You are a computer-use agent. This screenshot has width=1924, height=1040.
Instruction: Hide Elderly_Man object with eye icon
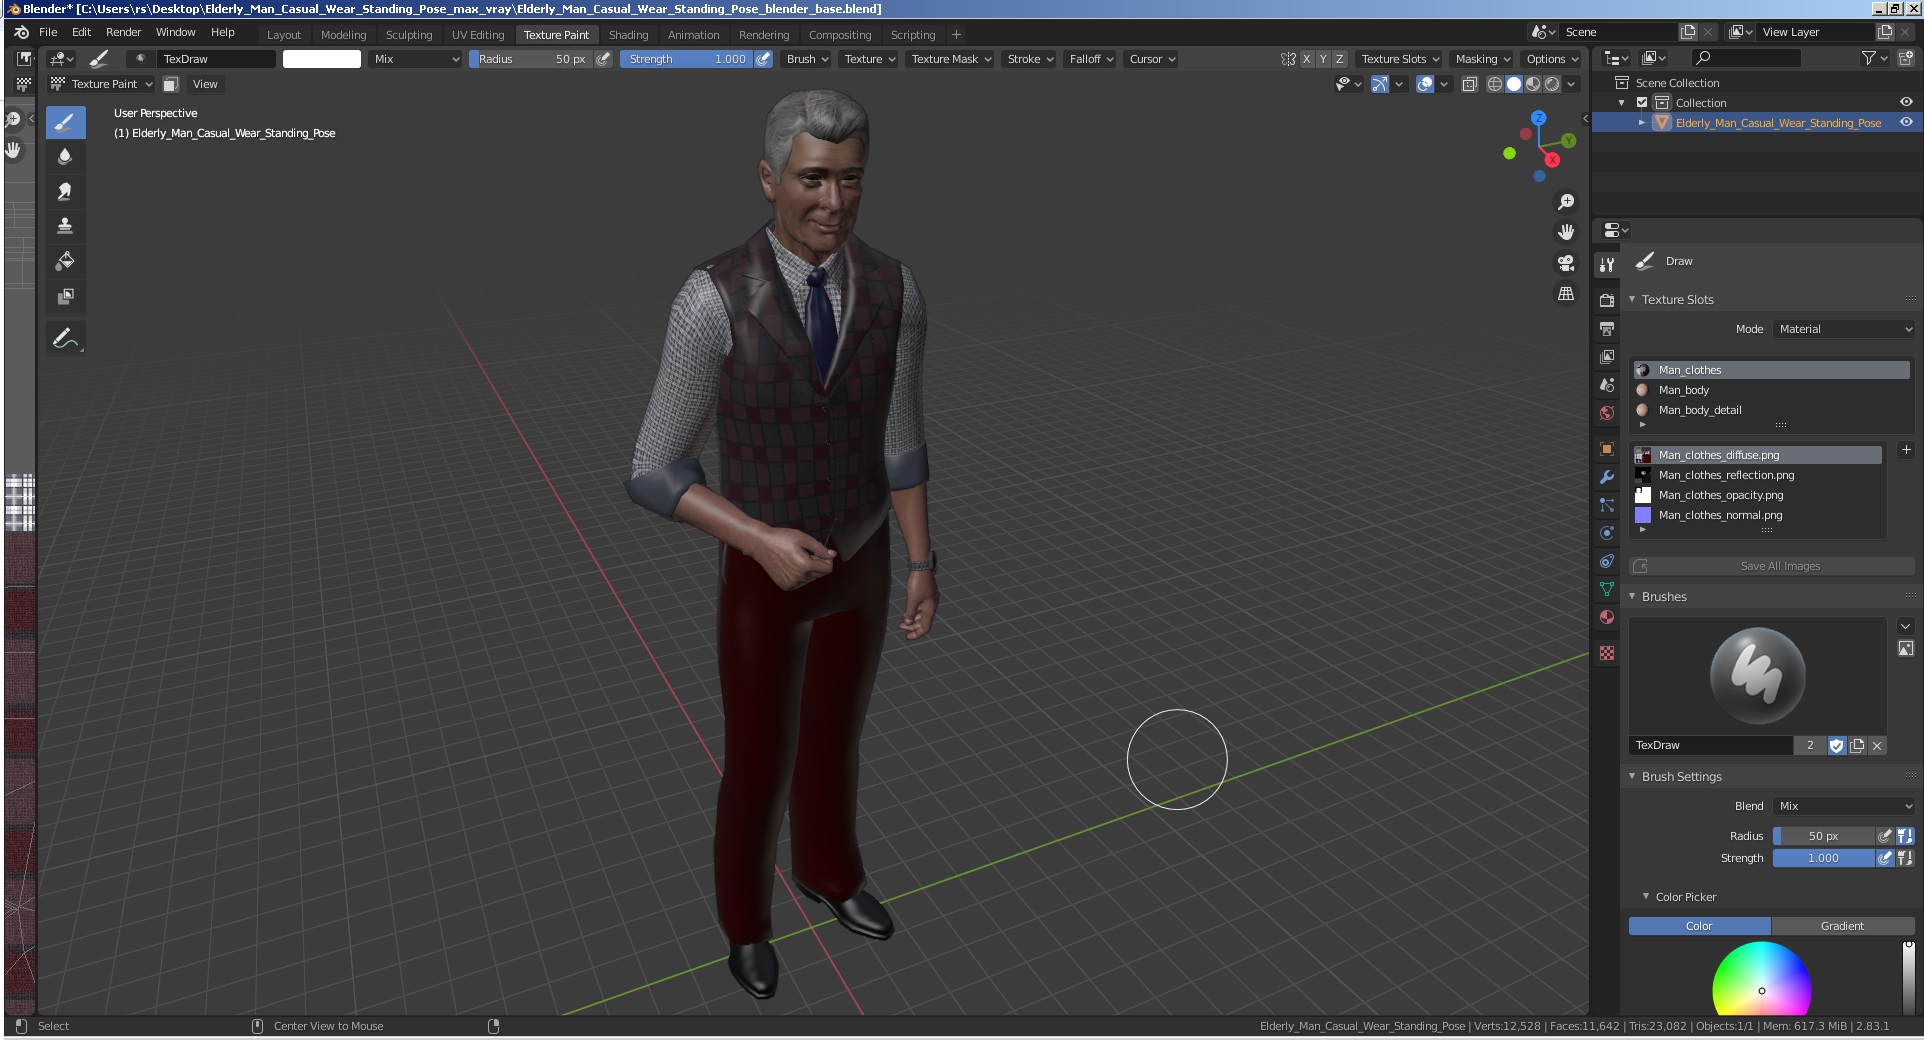coord(1906,122)
